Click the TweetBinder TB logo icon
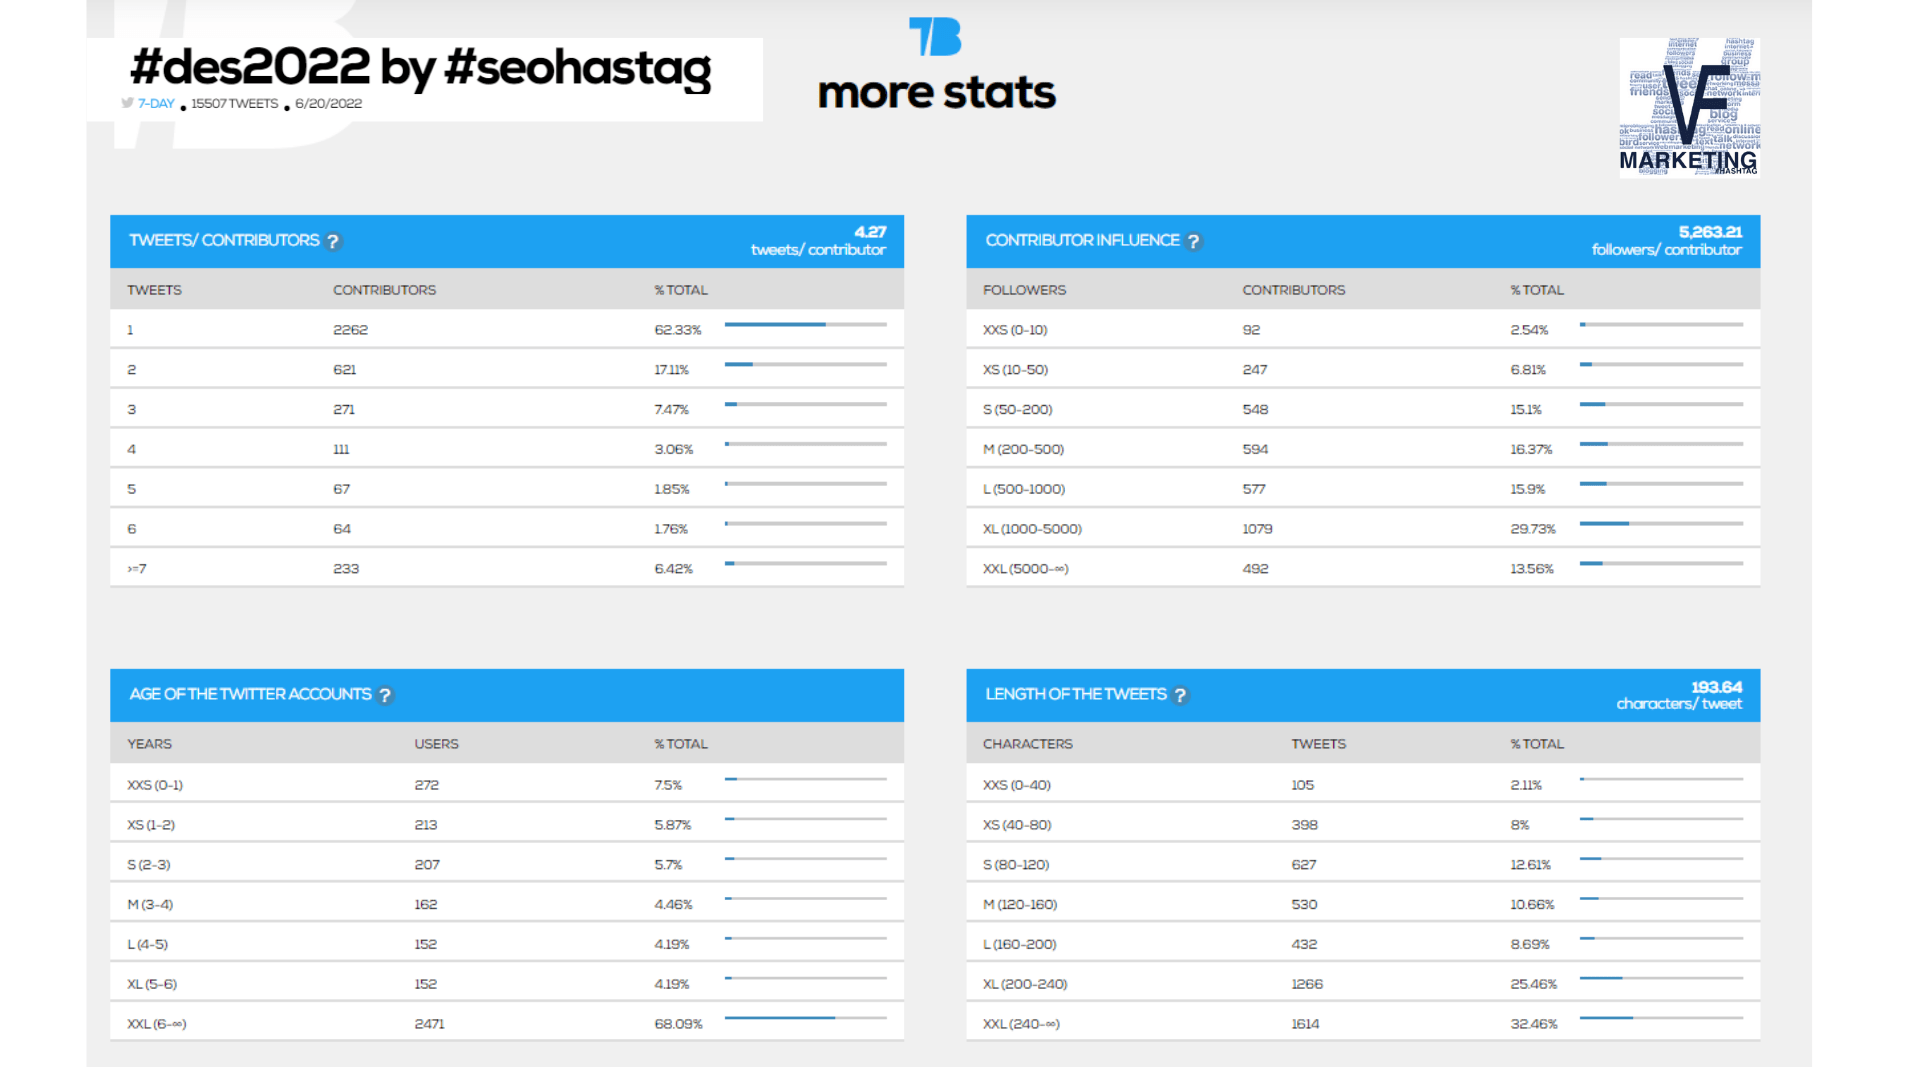This screenshot has height=1080, width=1920. tap(935, 37)
